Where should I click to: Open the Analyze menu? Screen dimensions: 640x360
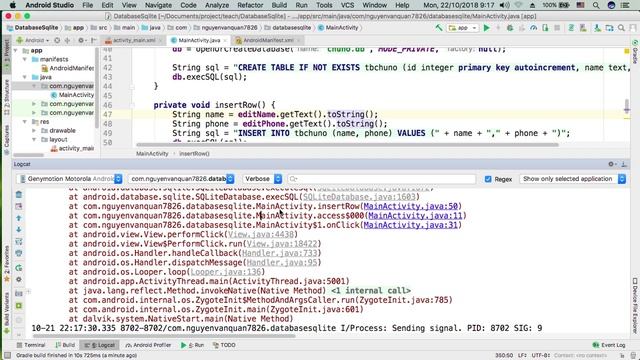217,5
